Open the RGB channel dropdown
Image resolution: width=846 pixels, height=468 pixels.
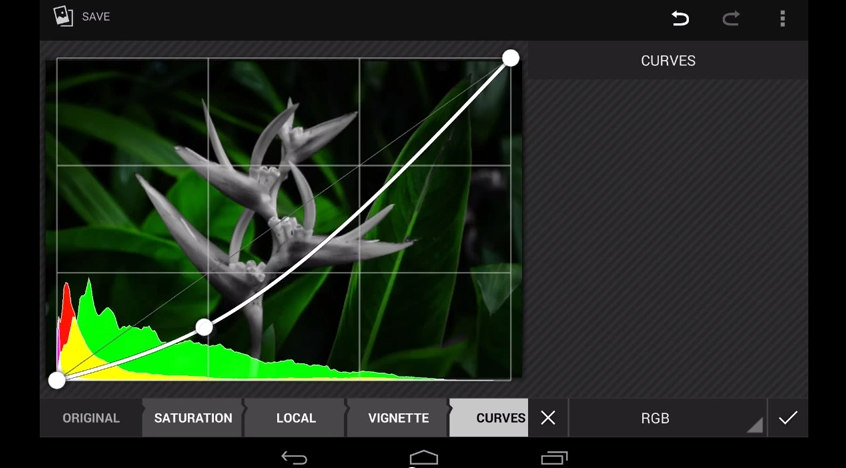(656, 418)
